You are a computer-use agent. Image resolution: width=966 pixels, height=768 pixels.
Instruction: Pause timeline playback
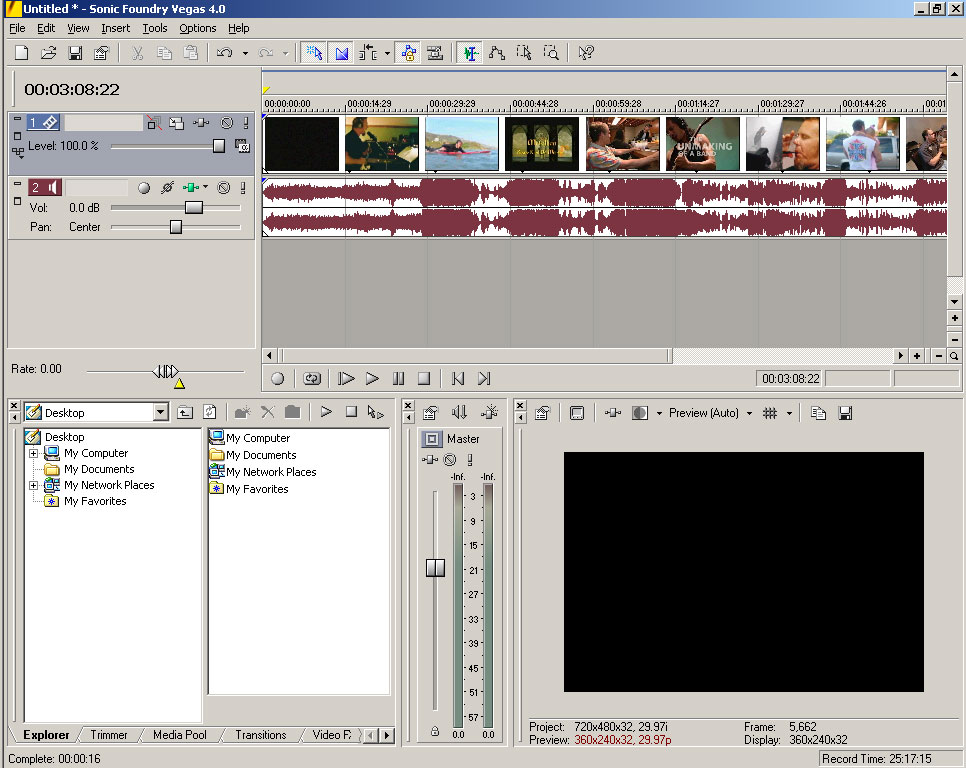pyautogui.click(x=399, y=379)
